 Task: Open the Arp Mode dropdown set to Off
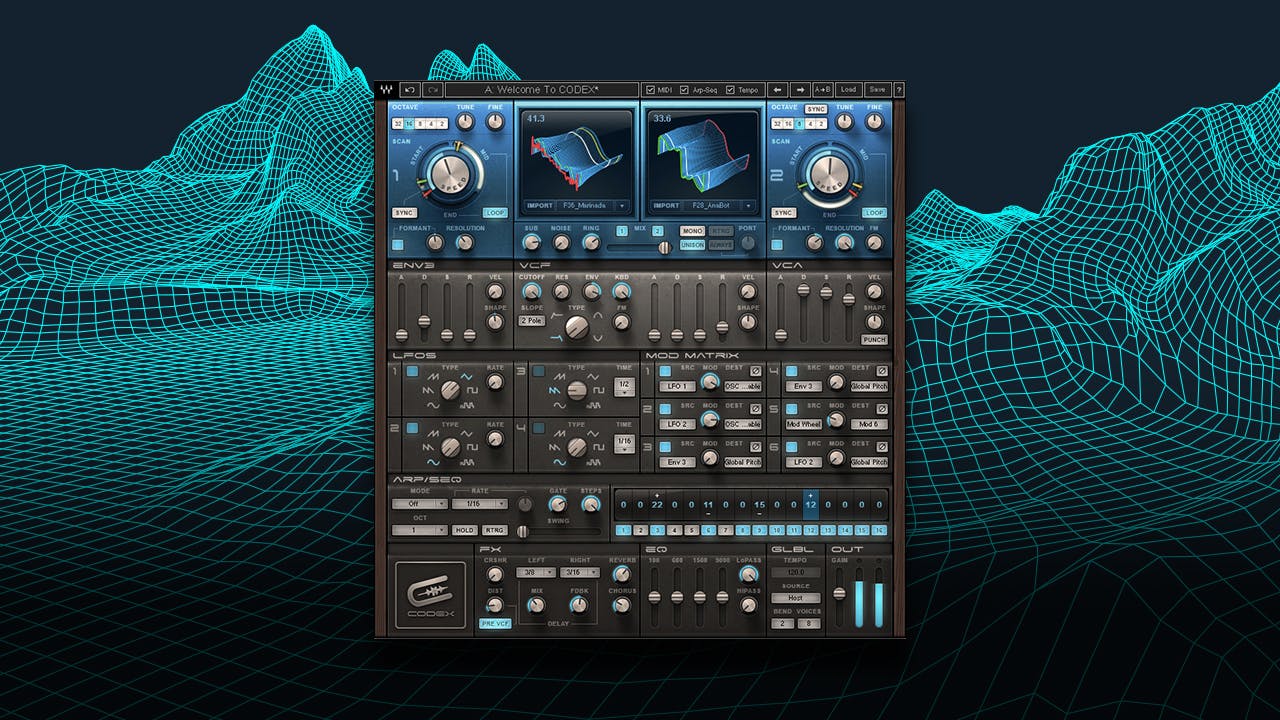click(420, 504)
